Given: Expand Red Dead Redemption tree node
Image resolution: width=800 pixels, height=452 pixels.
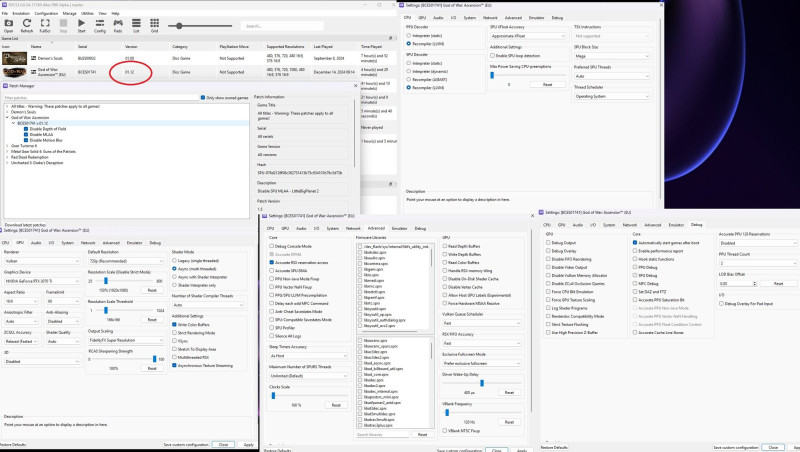Looking at the screenshot, I should click(x=7, y=157).
